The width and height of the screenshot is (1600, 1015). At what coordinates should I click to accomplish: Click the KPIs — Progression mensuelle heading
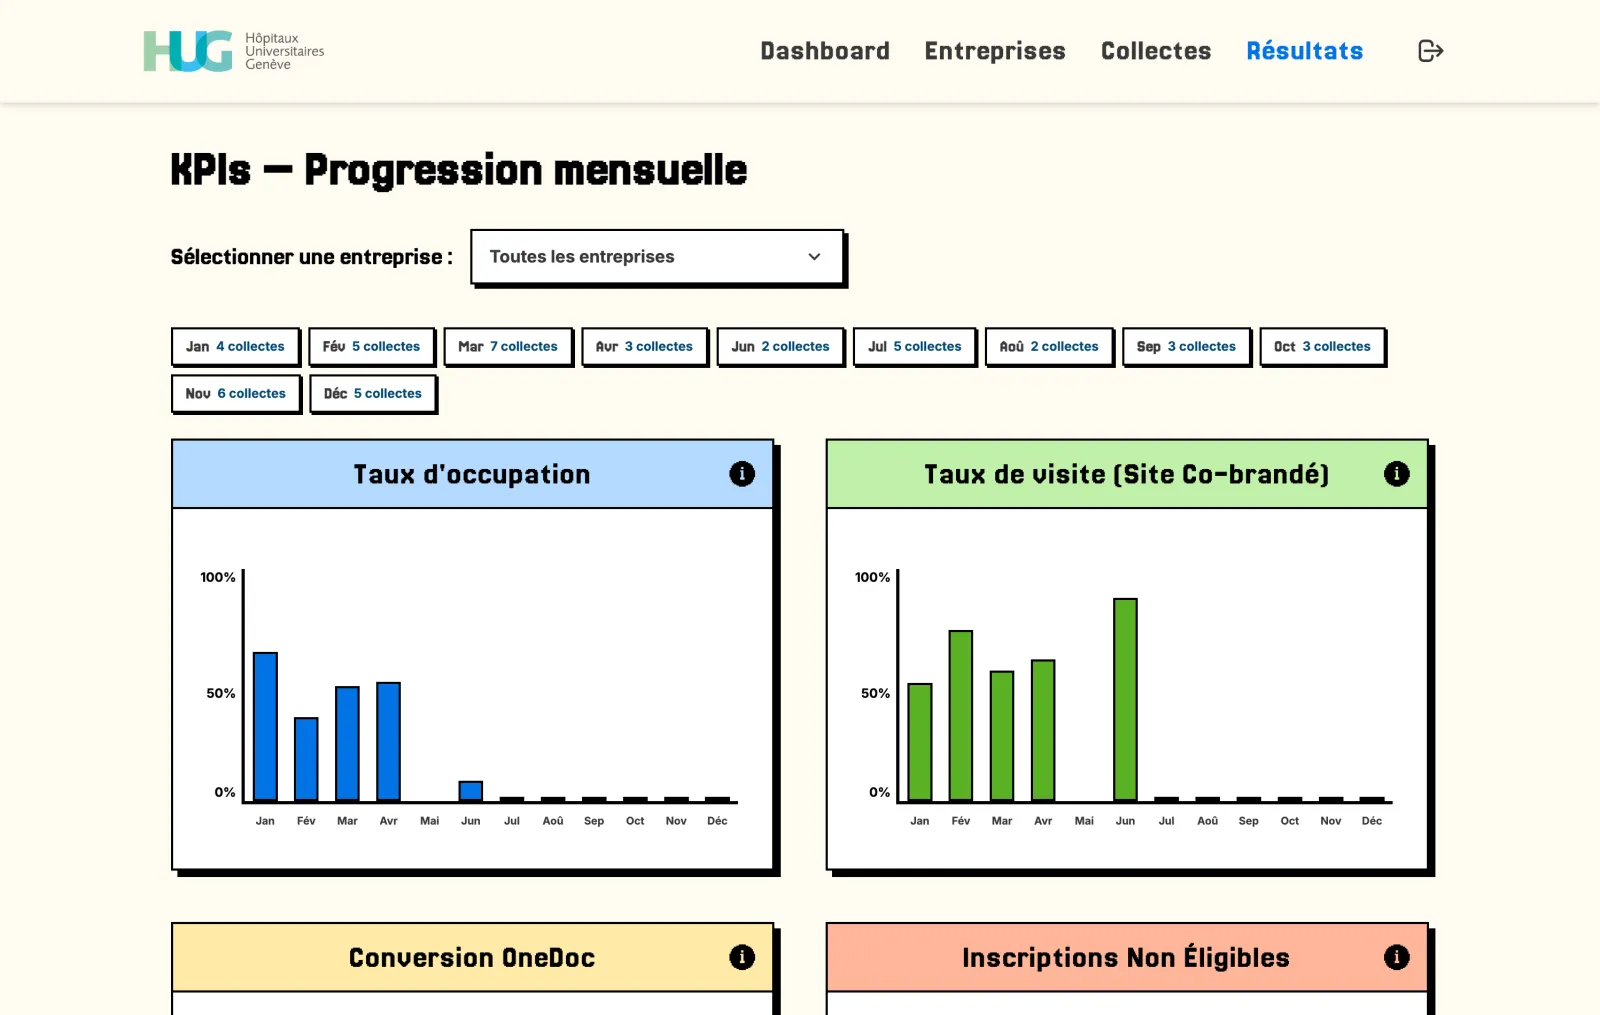[459, 170]
